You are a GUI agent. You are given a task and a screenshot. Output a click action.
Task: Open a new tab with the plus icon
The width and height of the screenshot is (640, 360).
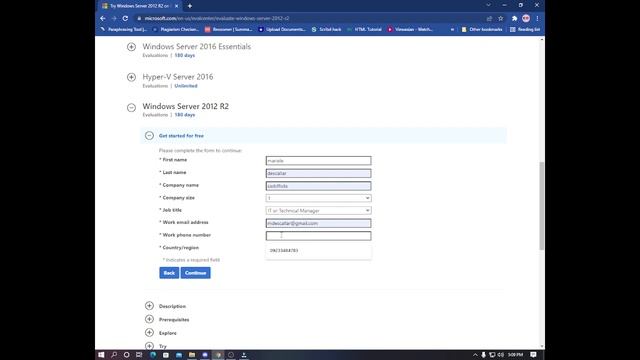tap(190, 6)
